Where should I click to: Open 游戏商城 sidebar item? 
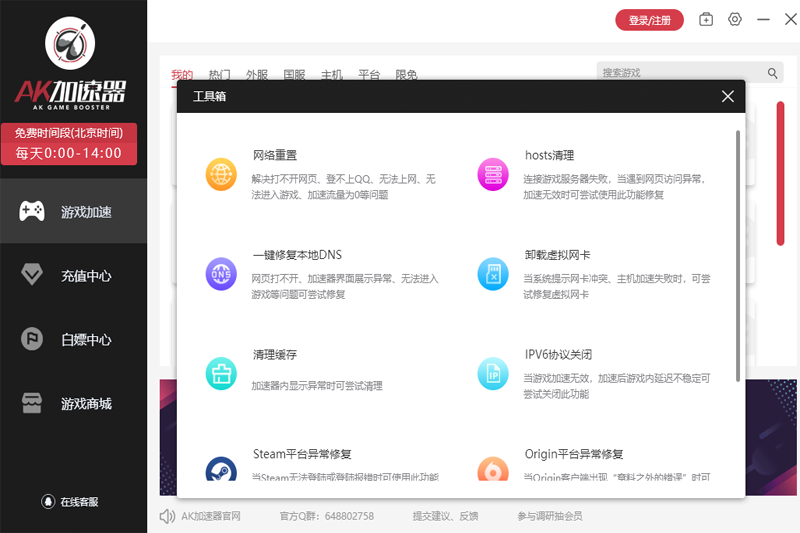74,404
